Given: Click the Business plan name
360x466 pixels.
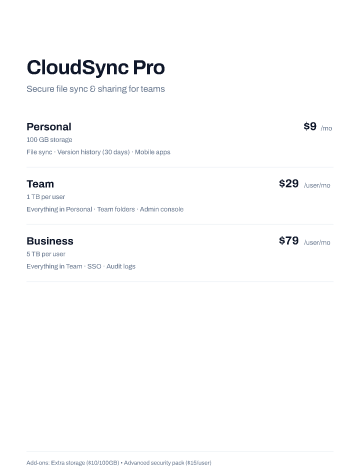Looking at the screenshot, I should click(50, 241).
